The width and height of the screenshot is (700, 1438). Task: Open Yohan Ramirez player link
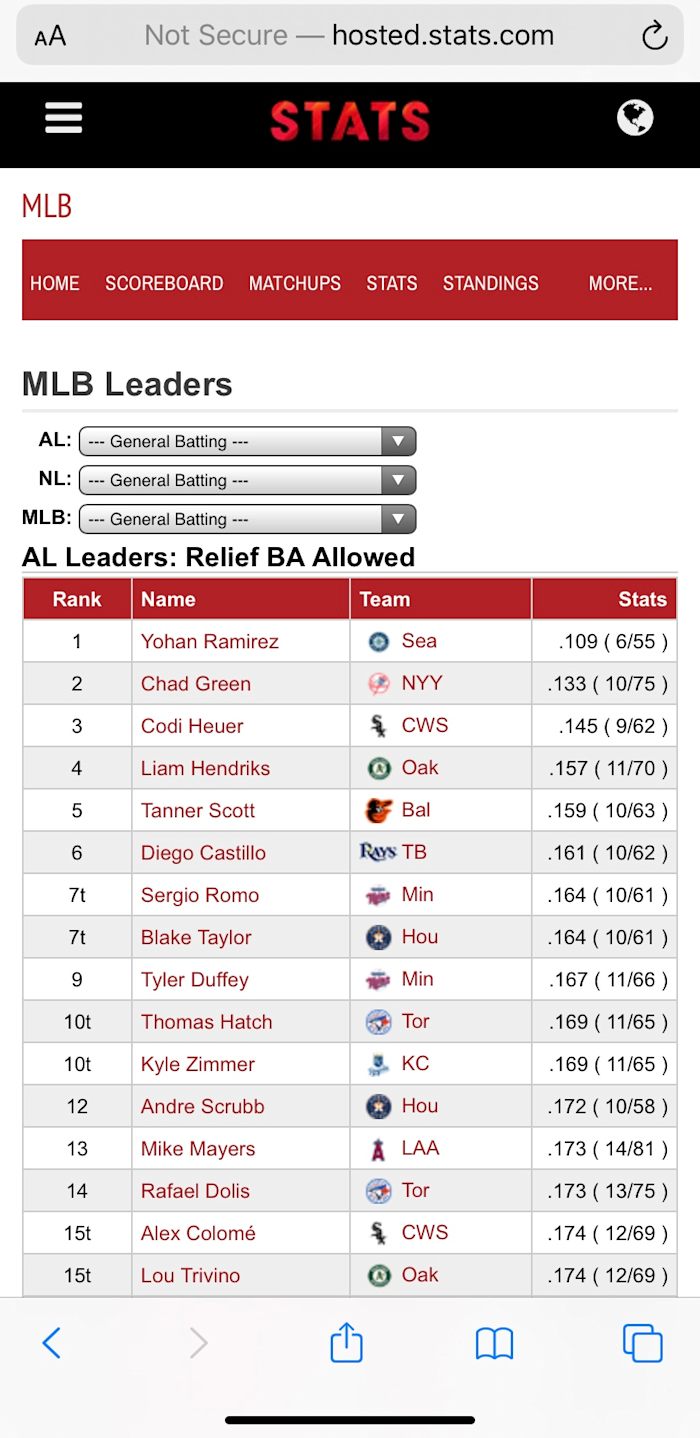(x=210, y=642)
